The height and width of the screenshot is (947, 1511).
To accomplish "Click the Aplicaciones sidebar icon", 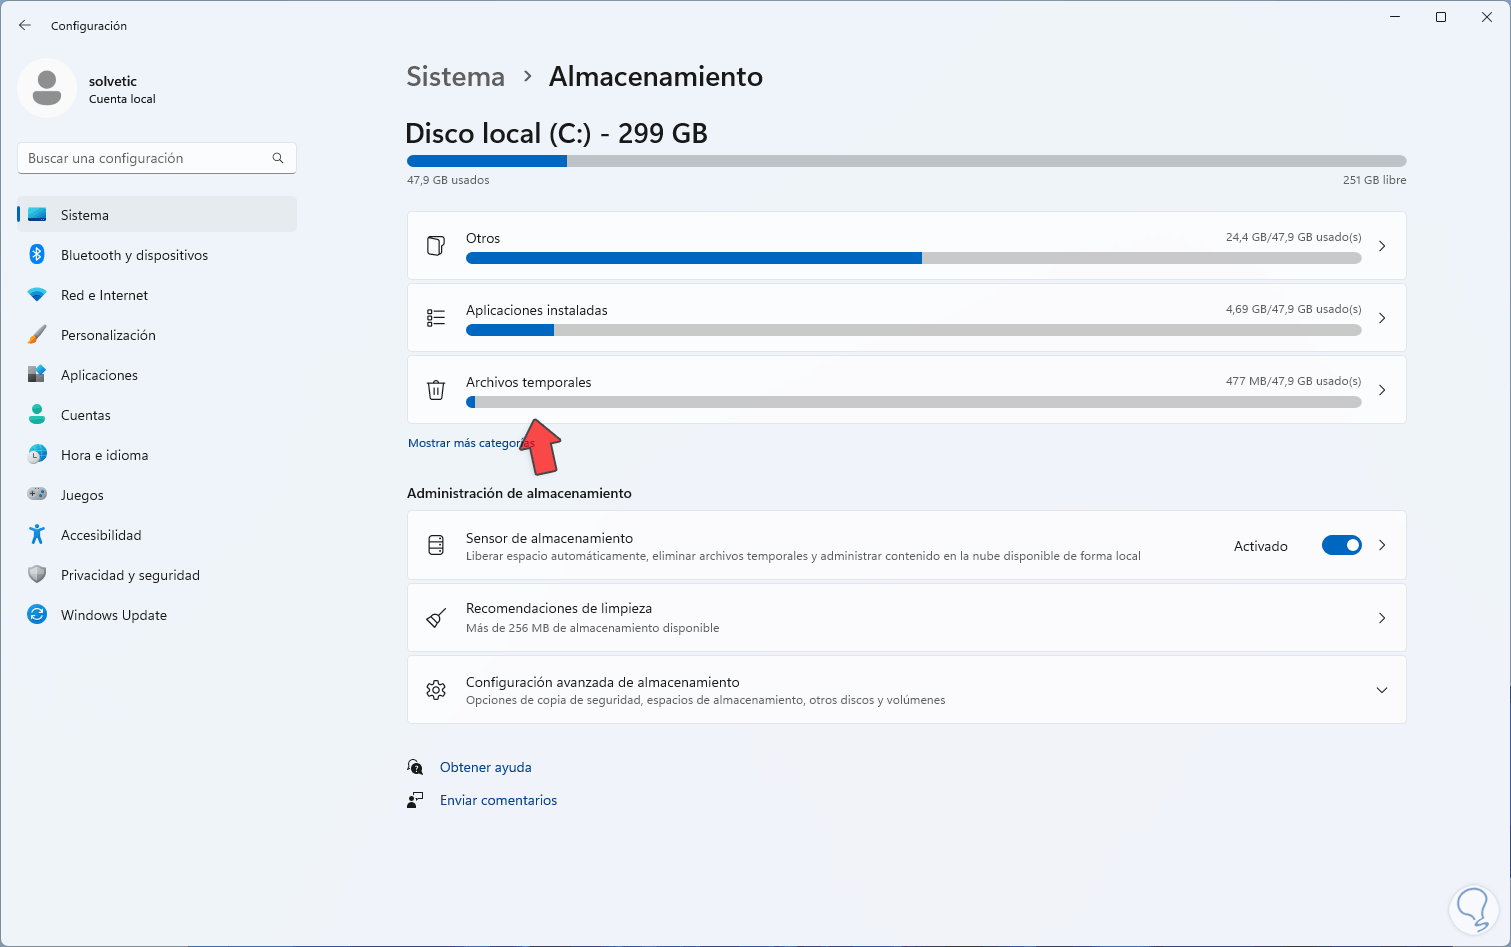I will coord(37,375).
